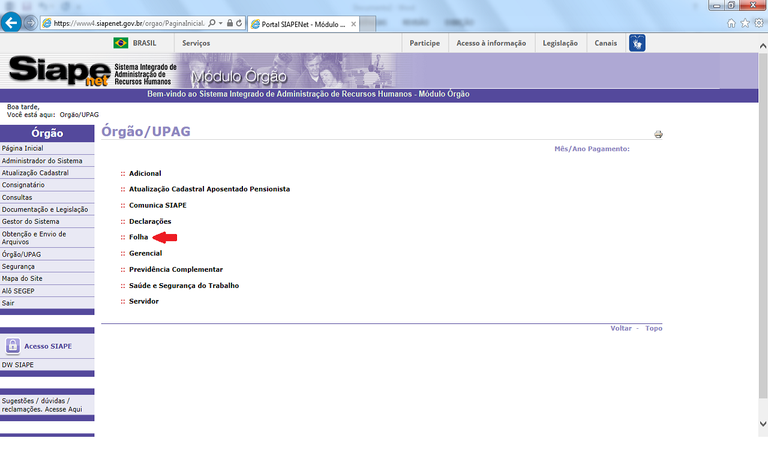The width and height of the screenshot is (768, 456).
Task: Click the page scrollbar down arrow
Action: (x=763, y=424)
